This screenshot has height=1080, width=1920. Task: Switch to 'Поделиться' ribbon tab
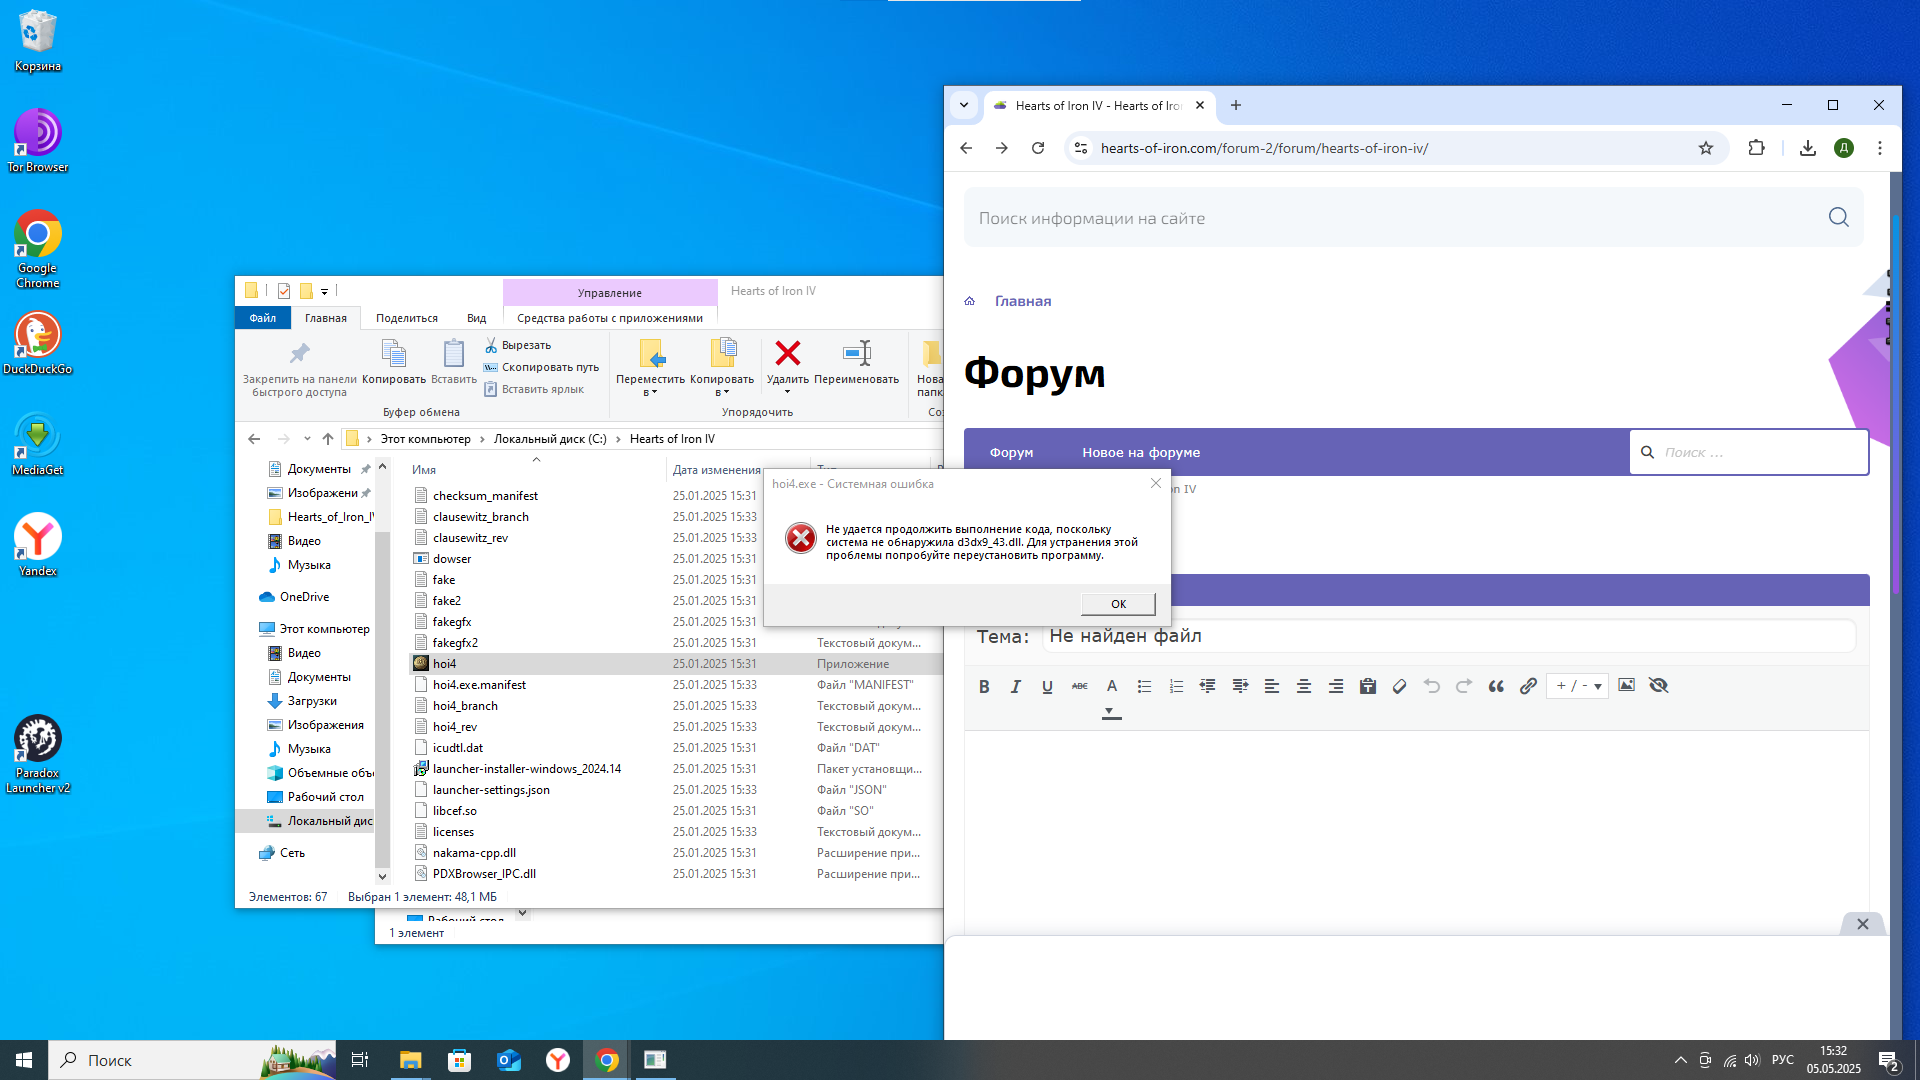coord(407,318)
